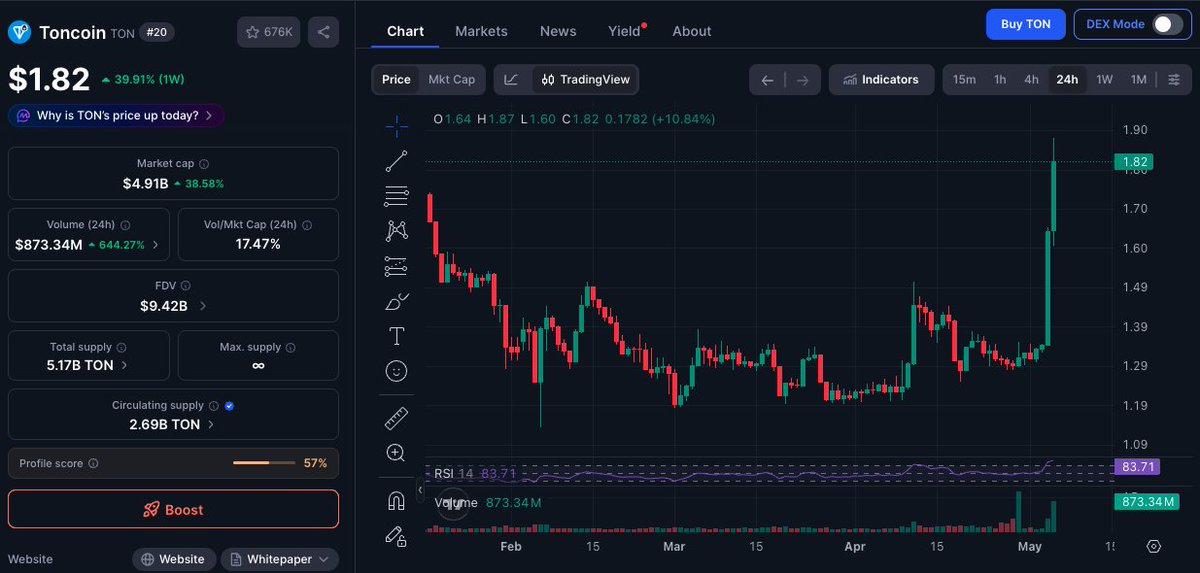Open the Indicators button
Image resolution: width=1200 pixels, height=573 pixels.
881,80
